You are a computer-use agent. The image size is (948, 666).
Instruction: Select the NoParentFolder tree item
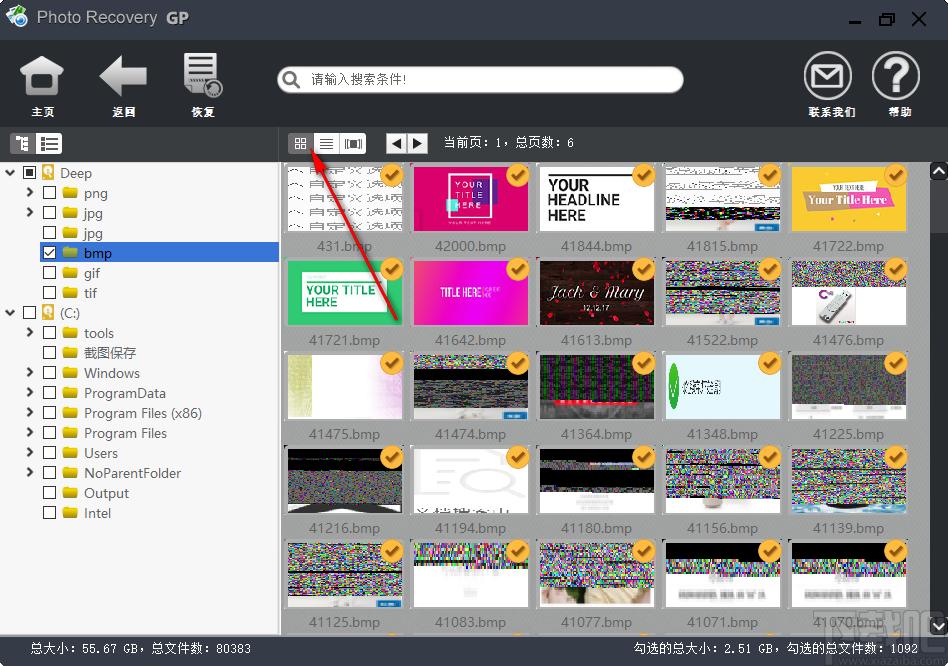(x=132, y=473)
